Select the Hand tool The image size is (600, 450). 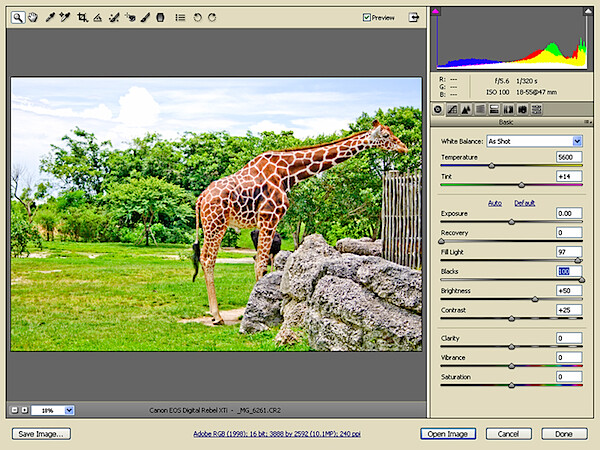[x=33, y=17]
